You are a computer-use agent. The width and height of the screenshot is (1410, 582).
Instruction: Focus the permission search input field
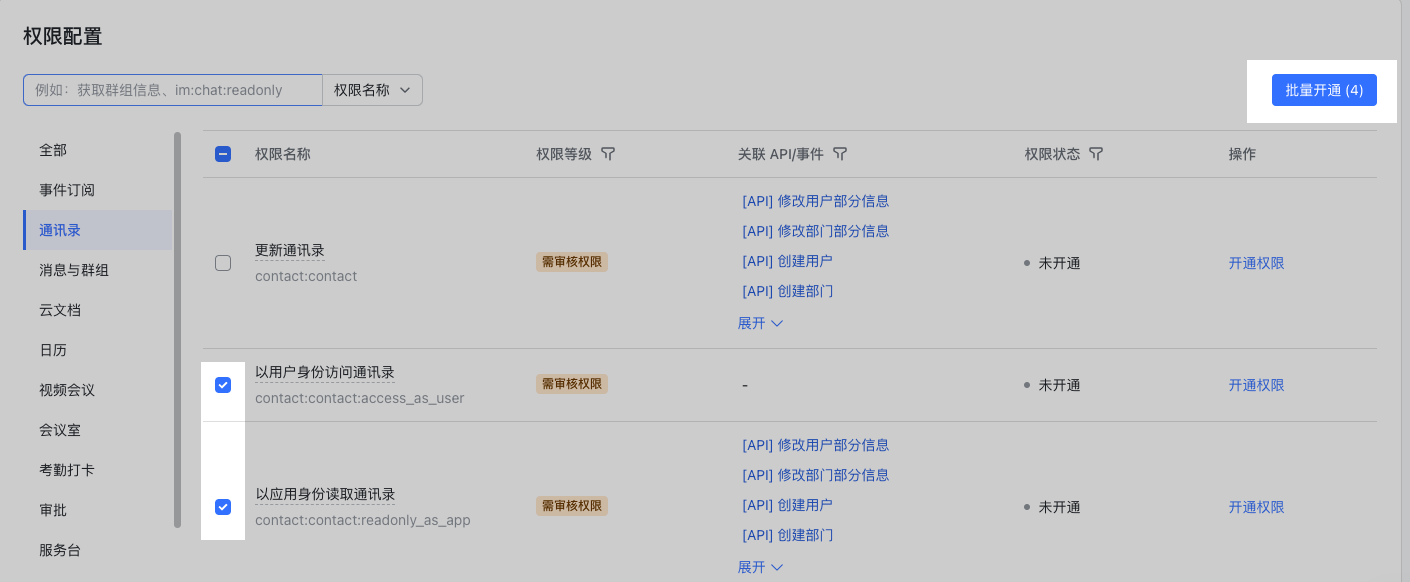[x=173, y=90]
